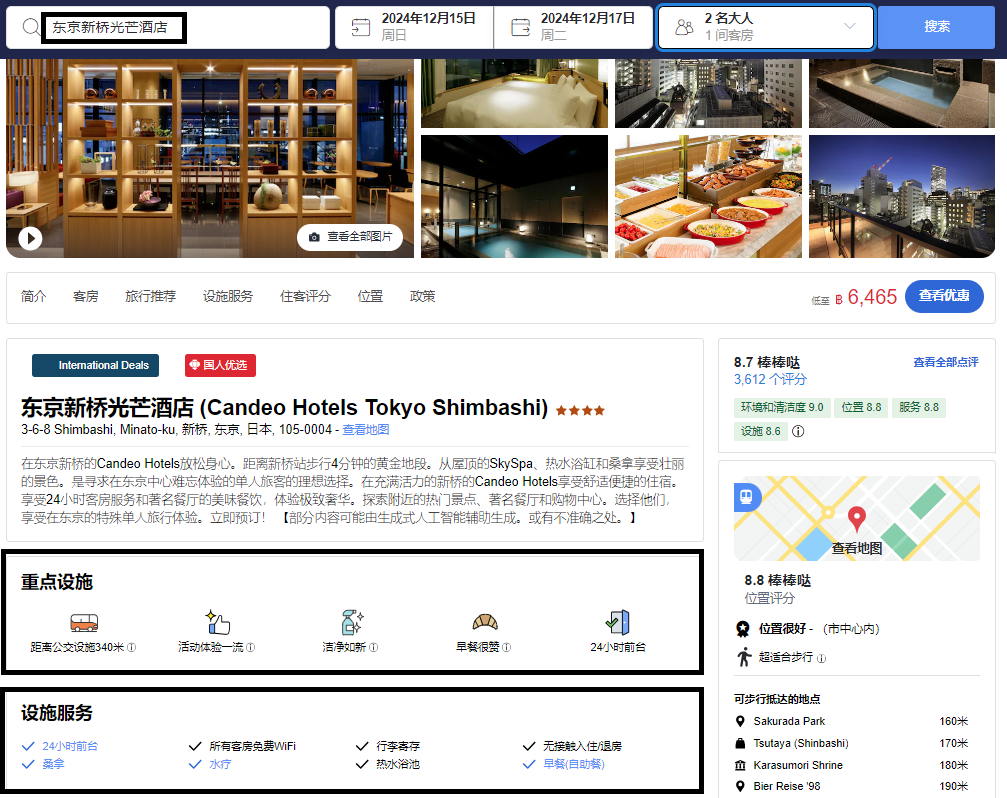This screenshot has width=1007, height=798.
Task: Click the bus icon for 距离公交设施340米
Action: coord(84,622)
